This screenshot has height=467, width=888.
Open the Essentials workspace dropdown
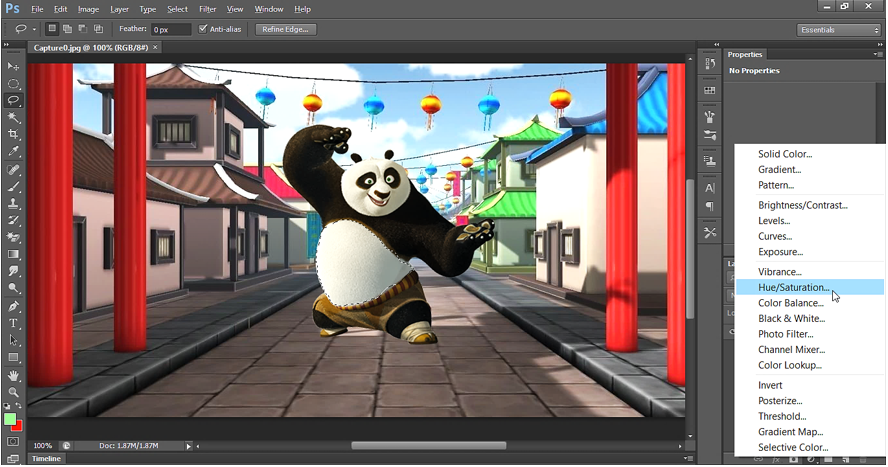click(839, 30)
